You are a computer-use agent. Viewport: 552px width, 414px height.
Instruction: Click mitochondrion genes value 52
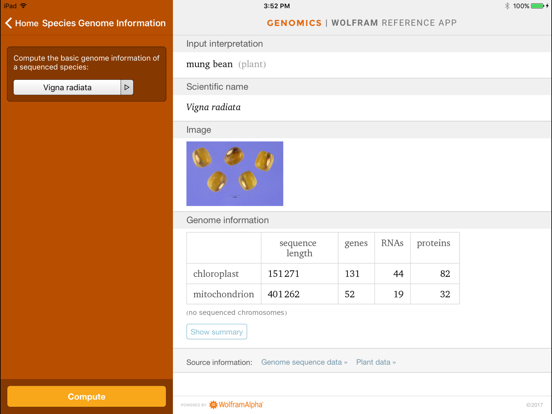[350, 294]
